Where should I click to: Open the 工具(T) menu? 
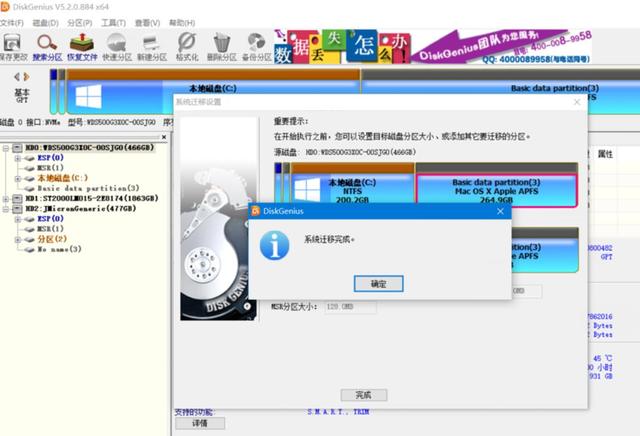pos(113,23)
